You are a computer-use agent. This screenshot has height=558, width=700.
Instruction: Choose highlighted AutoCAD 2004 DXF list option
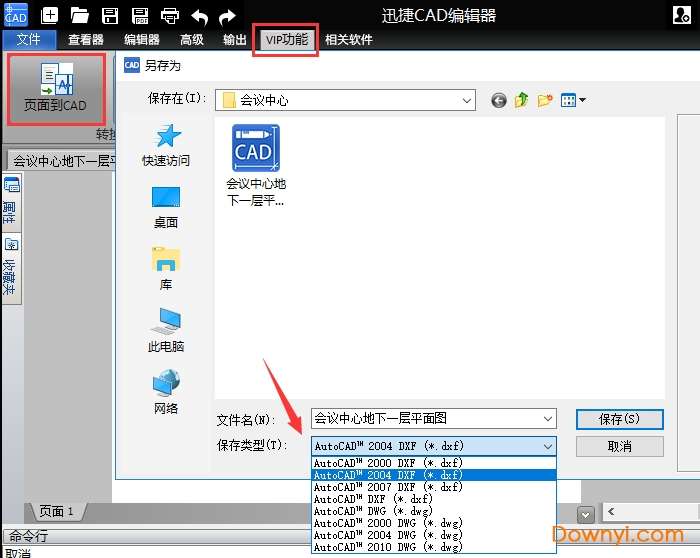click(434, 475)
